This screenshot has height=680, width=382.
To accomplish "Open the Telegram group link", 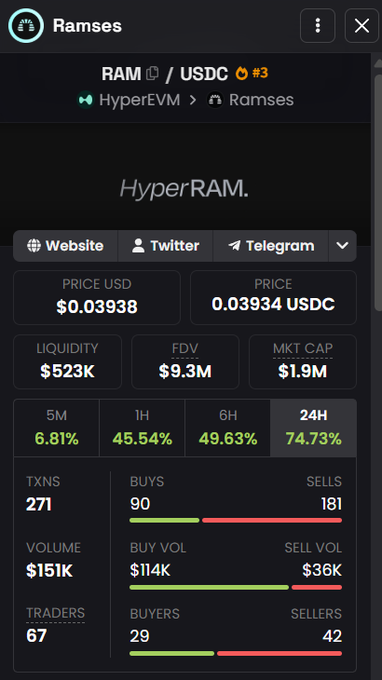I will pyautogui.click(x=271, y=246).
